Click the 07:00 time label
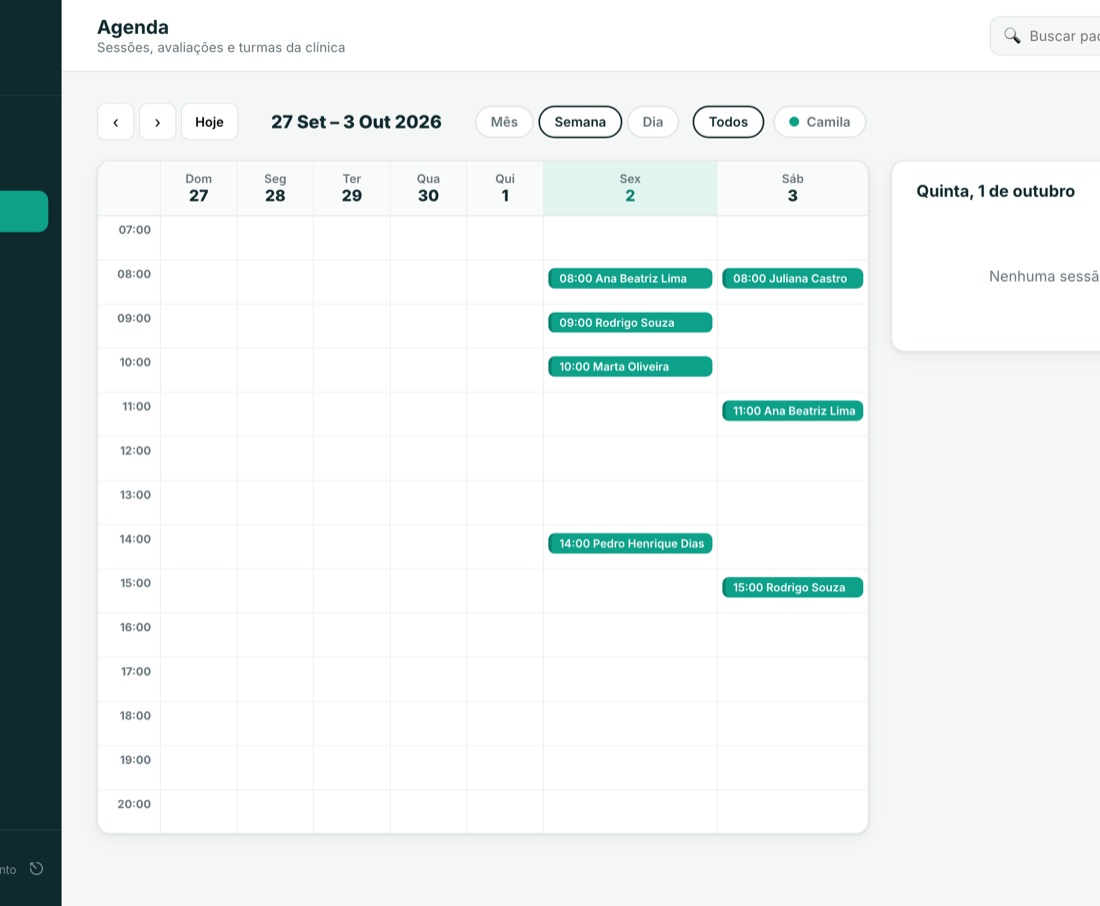Screen dimensions: 1100x906 135,229
